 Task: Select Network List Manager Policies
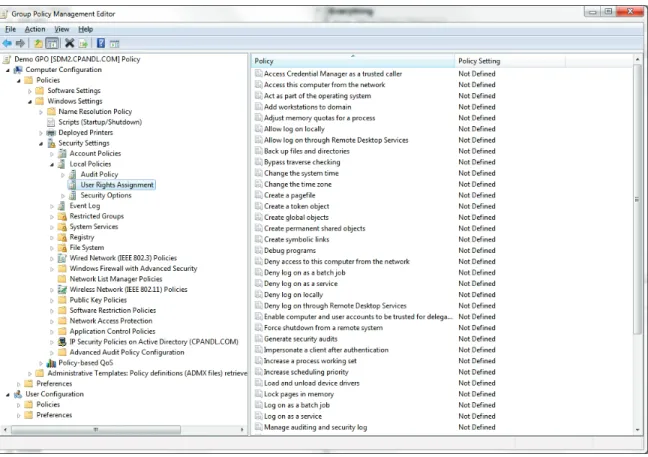click(116, 279)
